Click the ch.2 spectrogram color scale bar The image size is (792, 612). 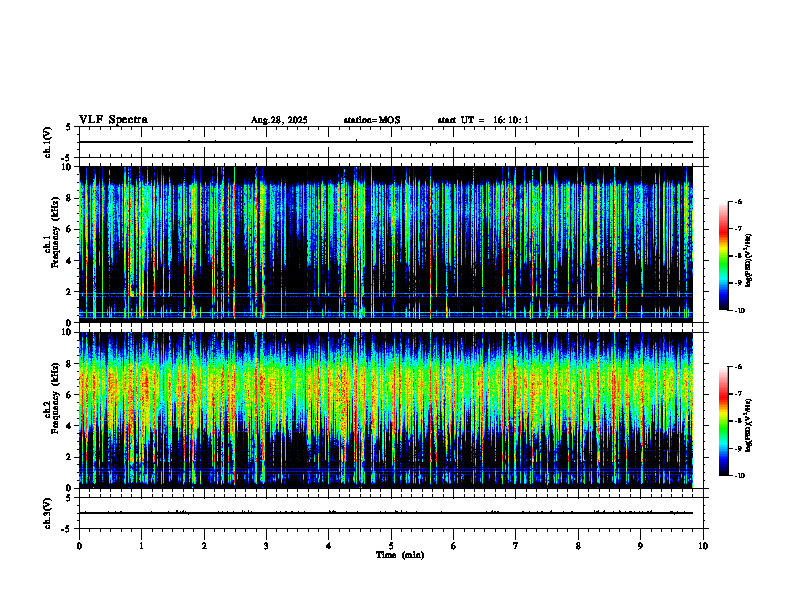click(724, 421)
